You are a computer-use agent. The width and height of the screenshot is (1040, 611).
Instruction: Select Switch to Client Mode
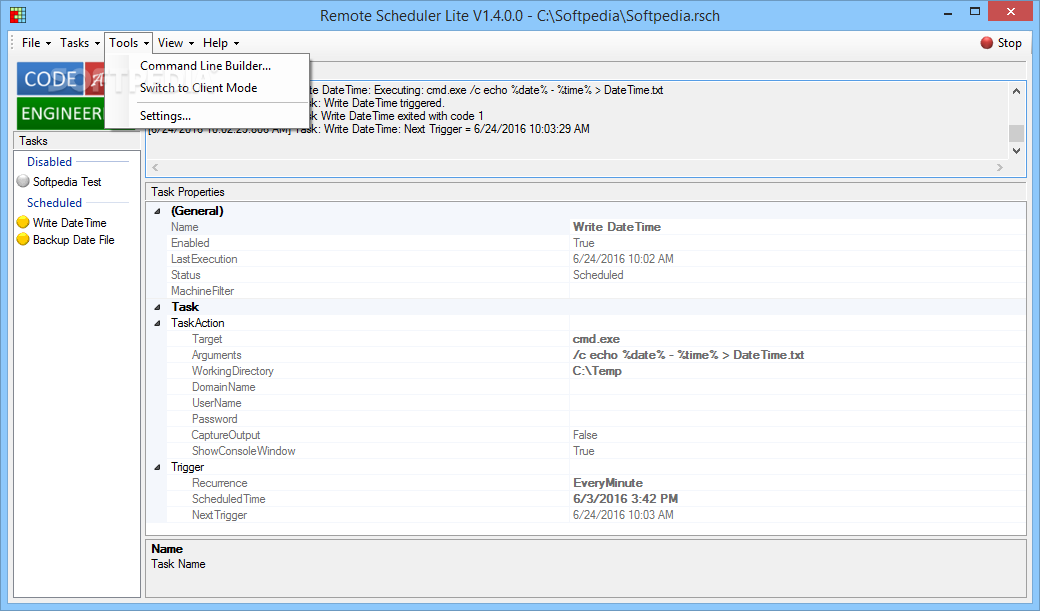[198, 88]
